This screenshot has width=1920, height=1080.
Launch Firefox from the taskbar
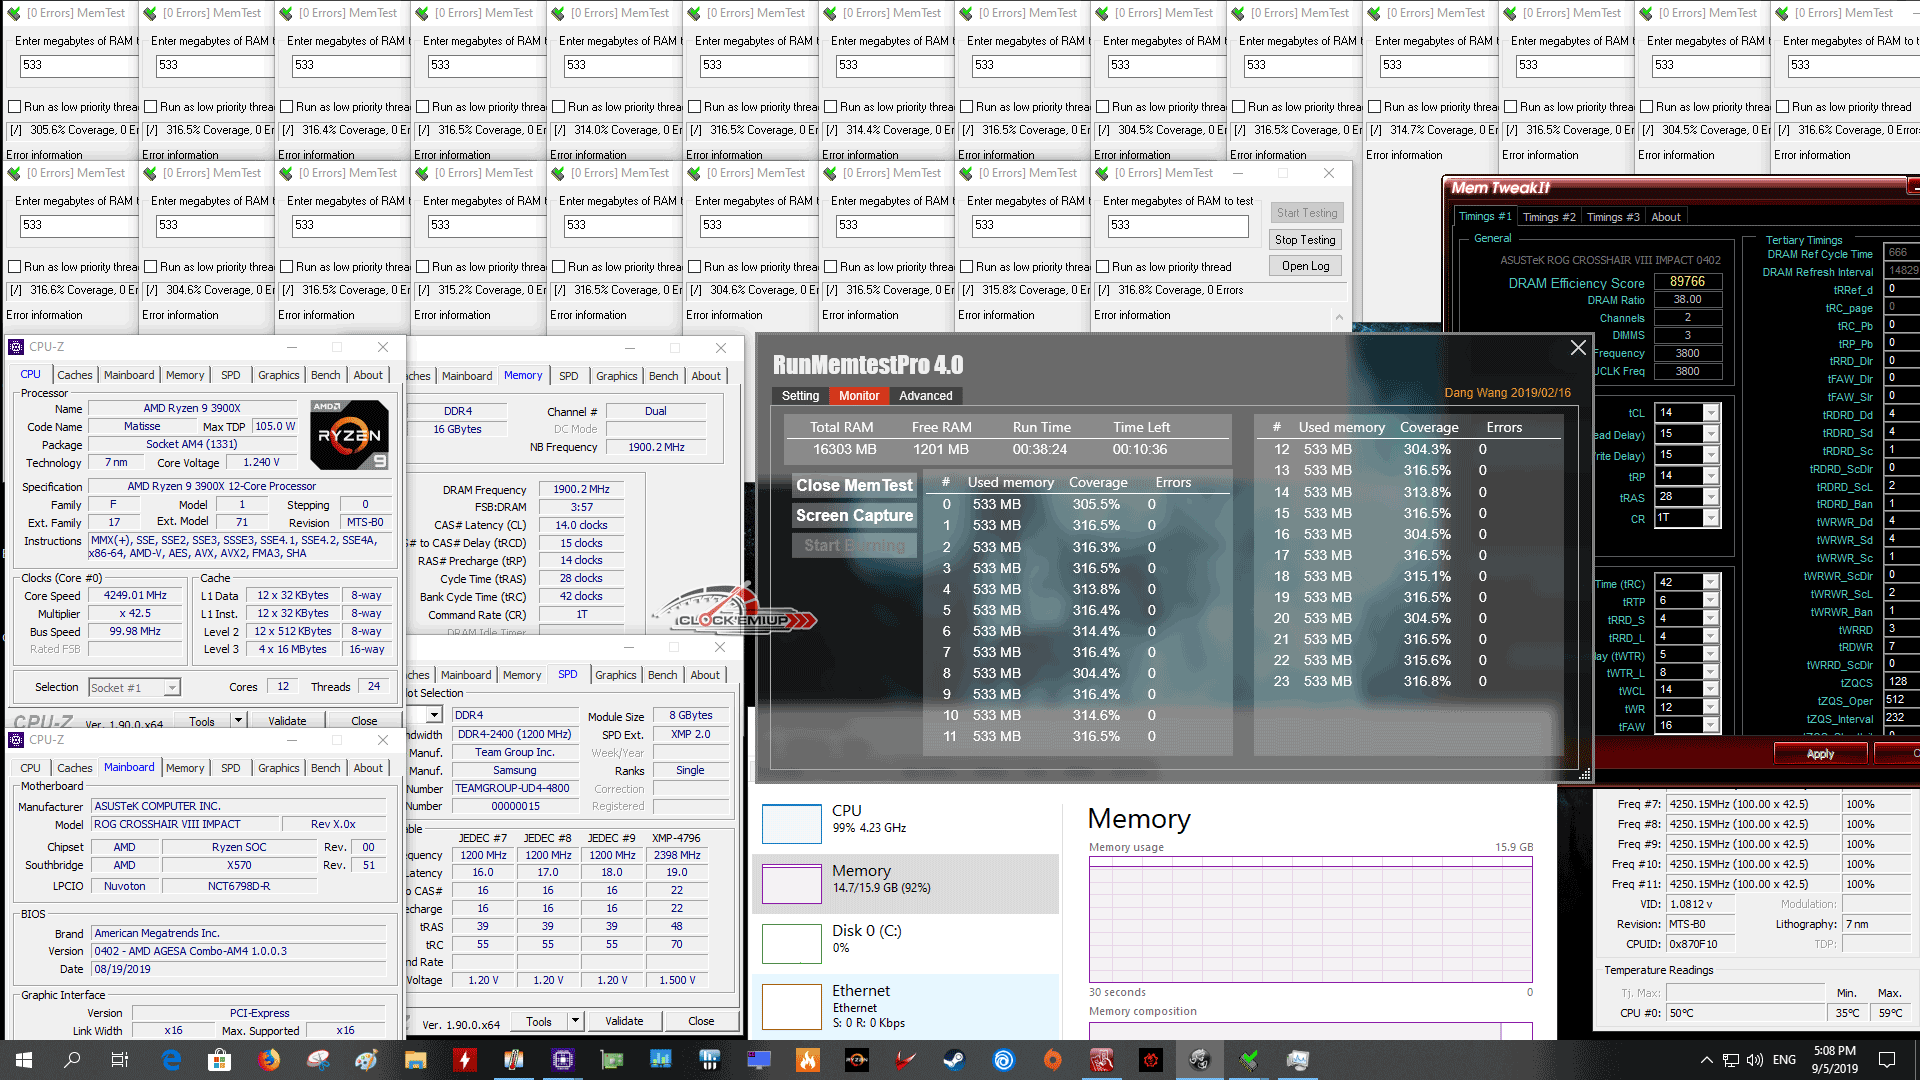269,1060
